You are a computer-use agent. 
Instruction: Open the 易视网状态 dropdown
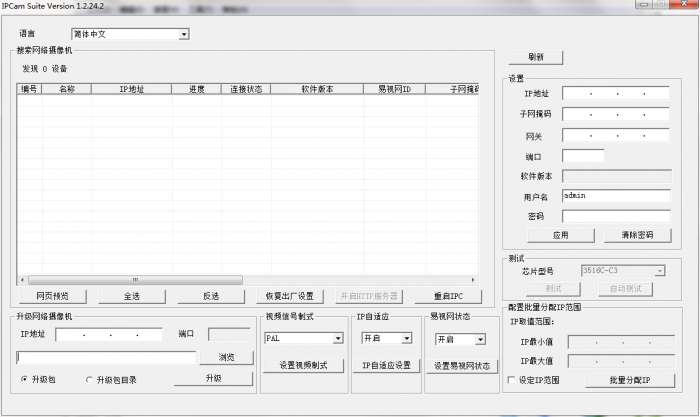click(x=460, y=339)
